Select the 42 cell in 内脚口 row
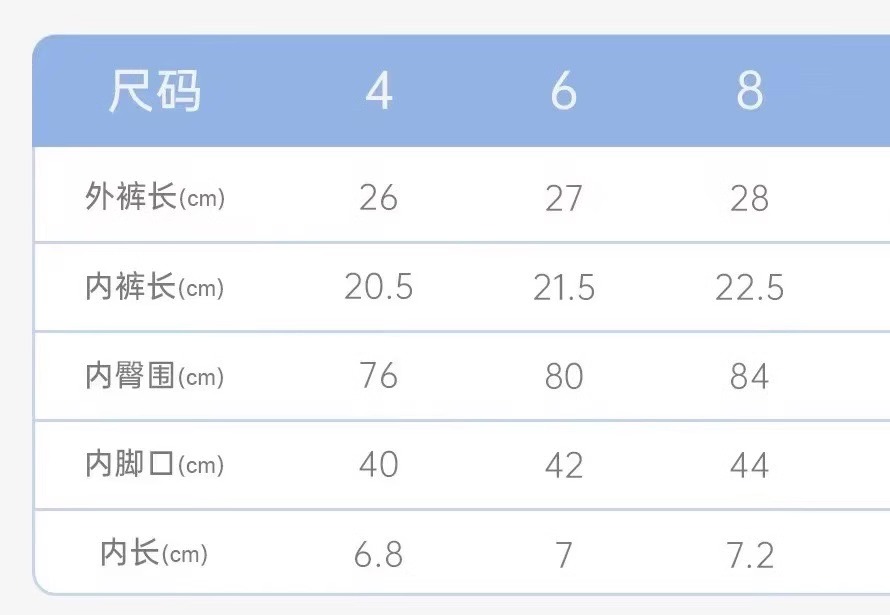 564,465
